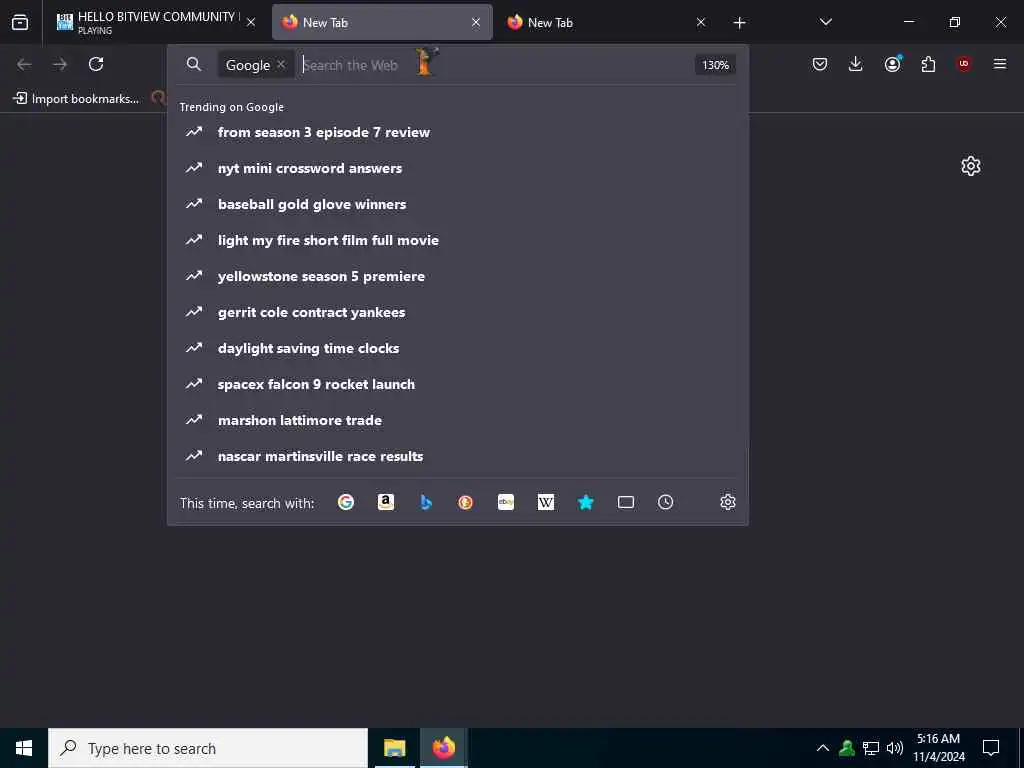1024x768 pixels.
Task: Search within Bookmarks using star icon
Action: coord(586,502)
